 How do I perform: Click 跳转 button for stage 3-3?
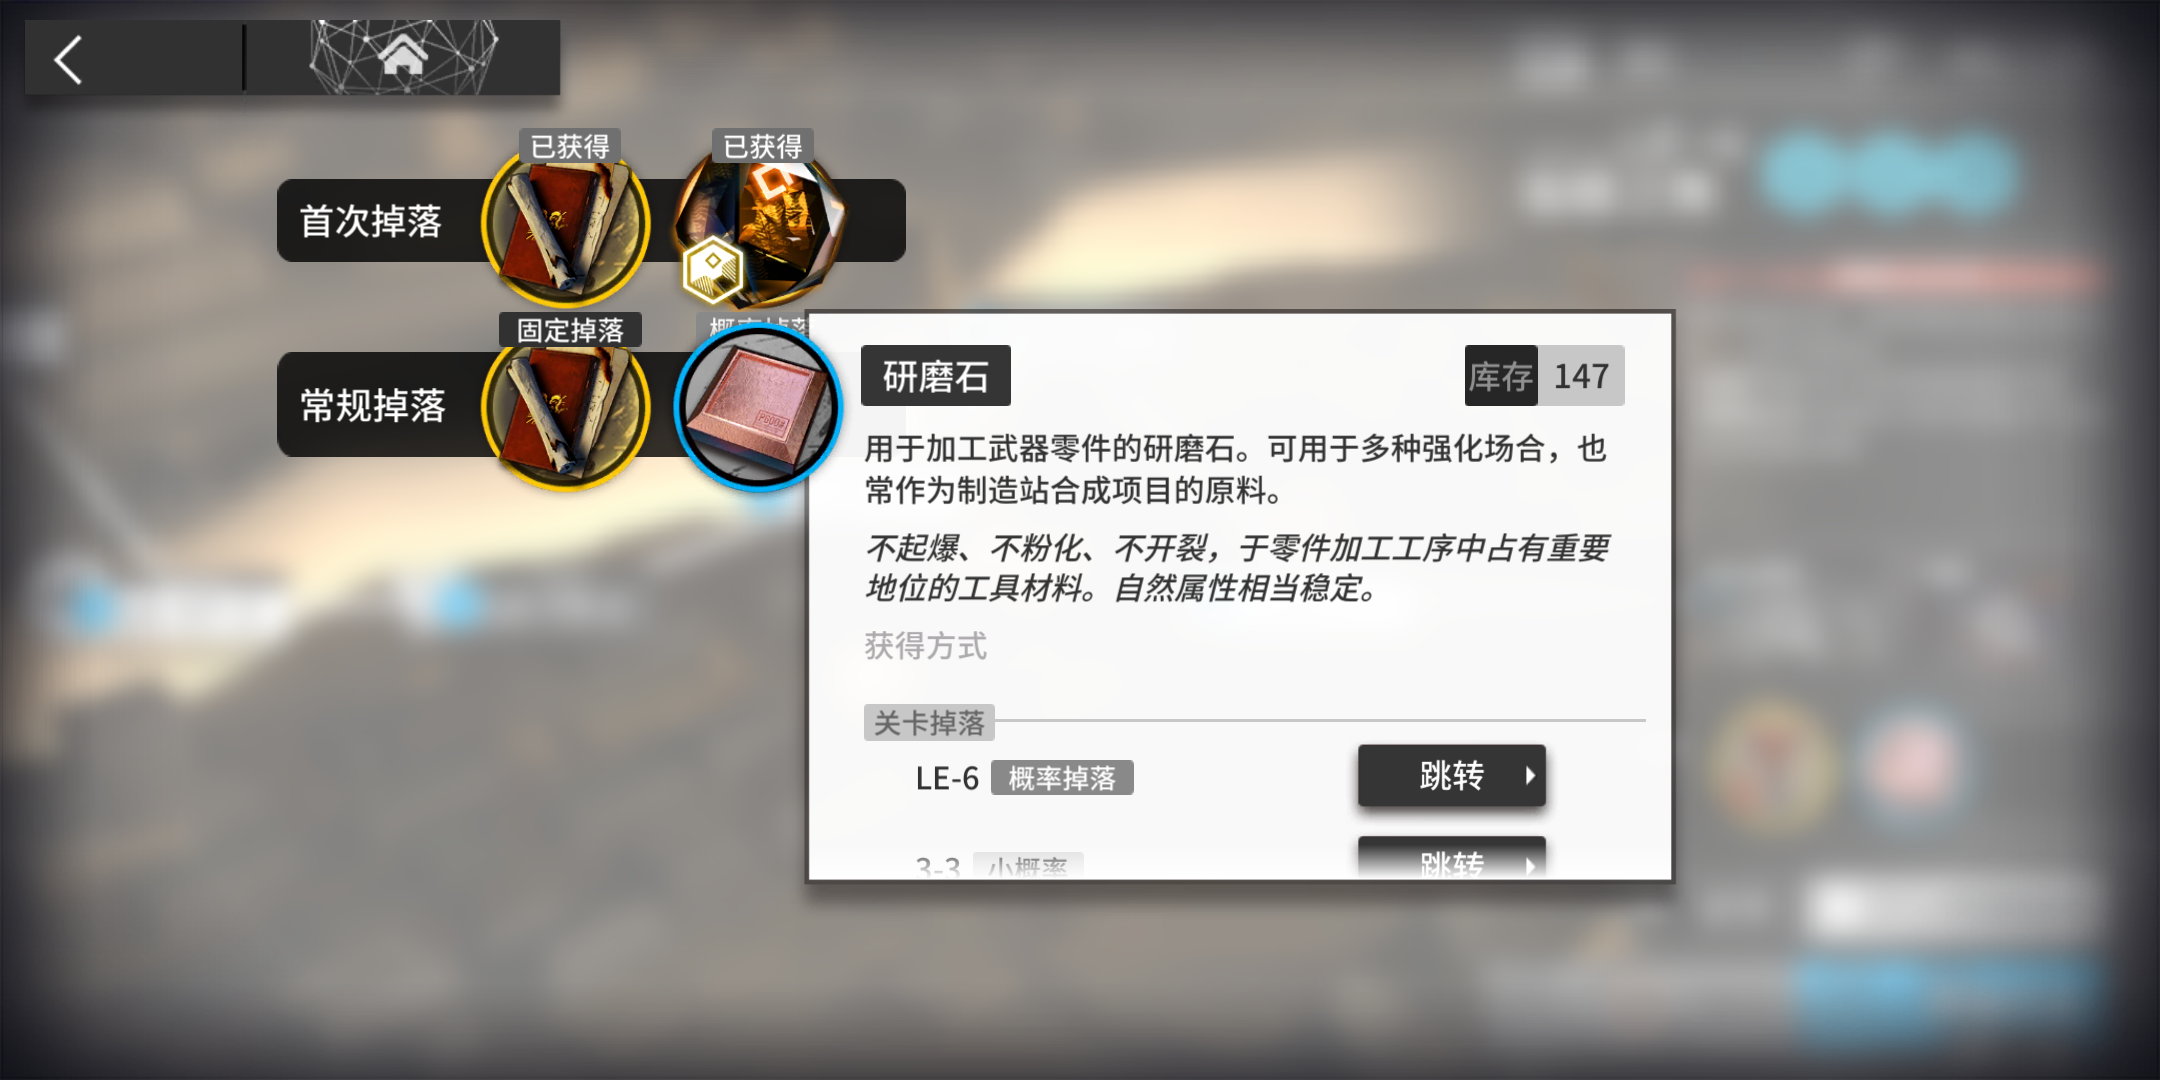pyautogui.click(x=1451, y=860)
